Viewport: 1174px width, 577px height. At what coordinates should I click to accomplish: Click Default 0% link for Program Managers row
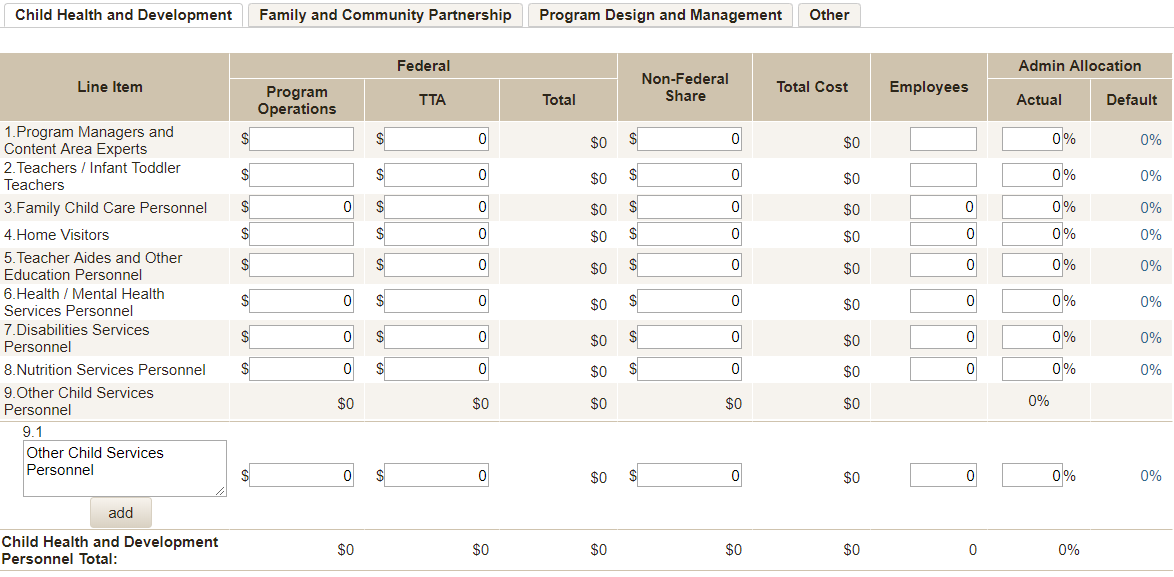click(x=1150, y=140)
